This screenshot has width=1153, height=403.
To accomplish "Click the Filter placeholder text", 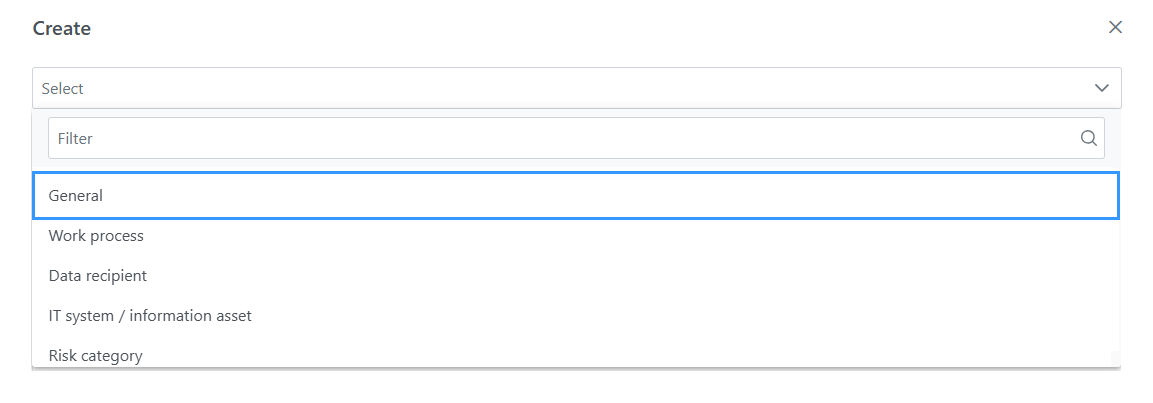I will (x=75, y=138).
